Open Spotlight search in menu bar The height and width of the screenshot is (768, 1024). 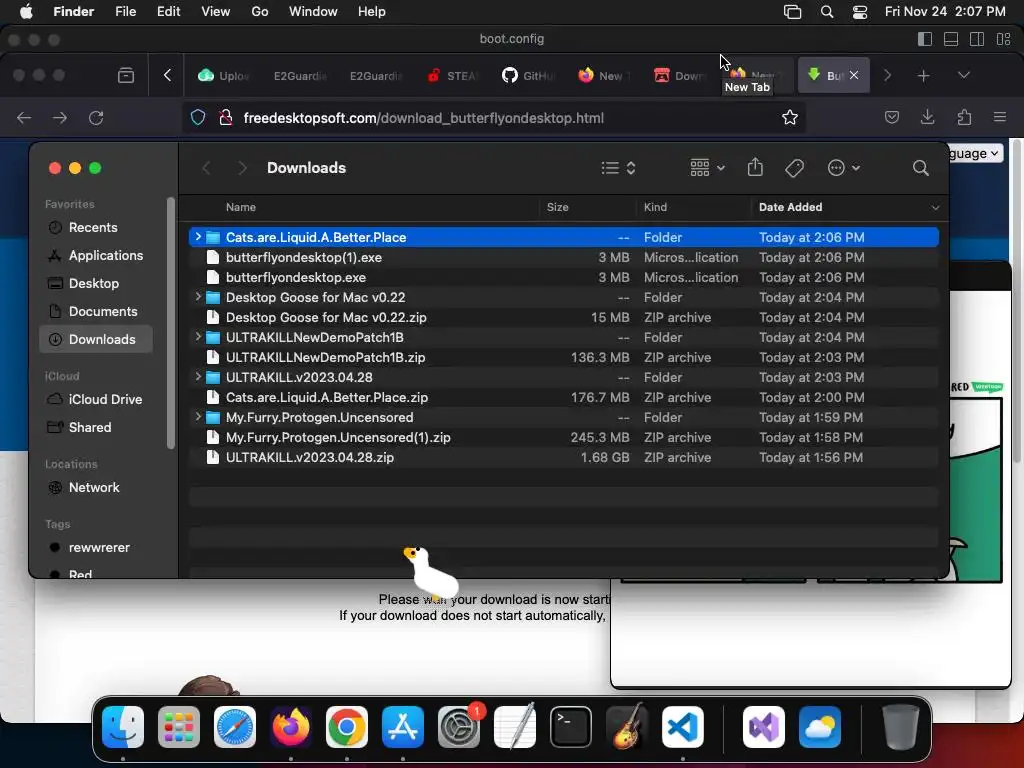(x=827, y=12)
